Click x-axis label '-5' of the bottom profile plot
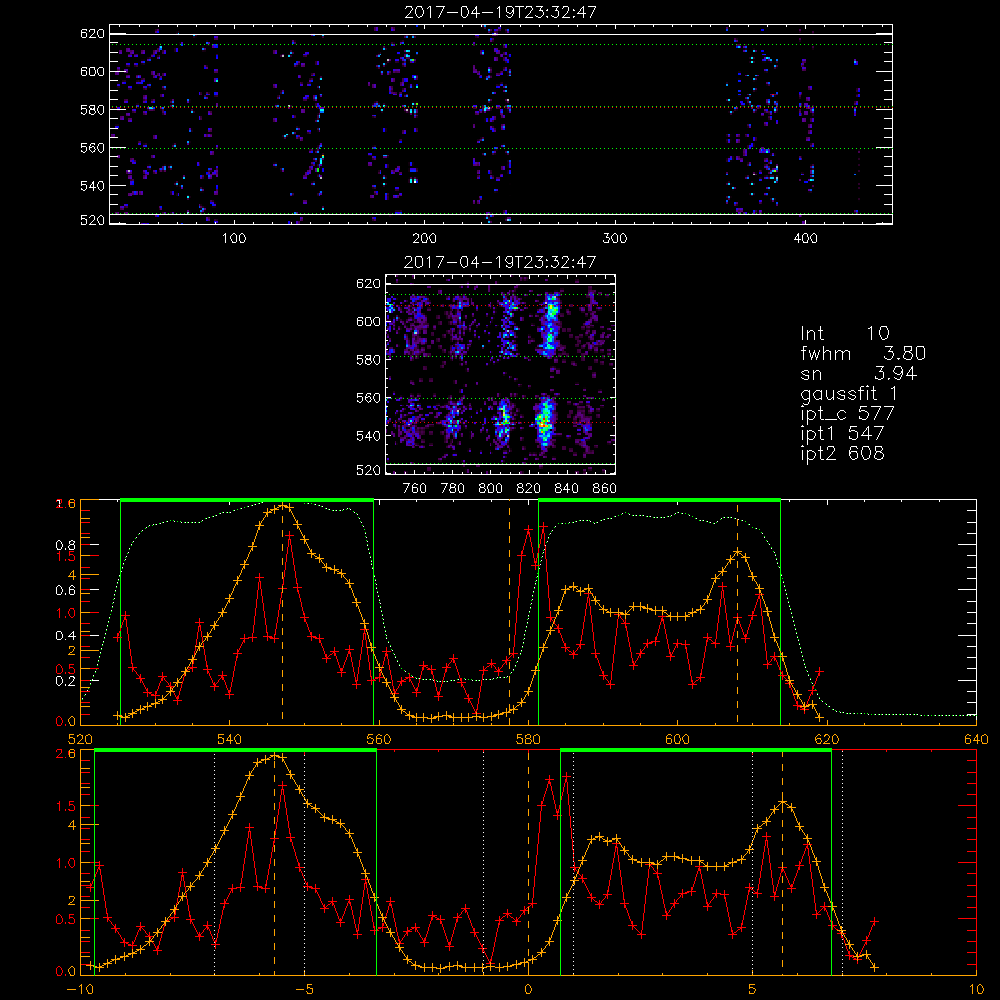 click(304, 989)
